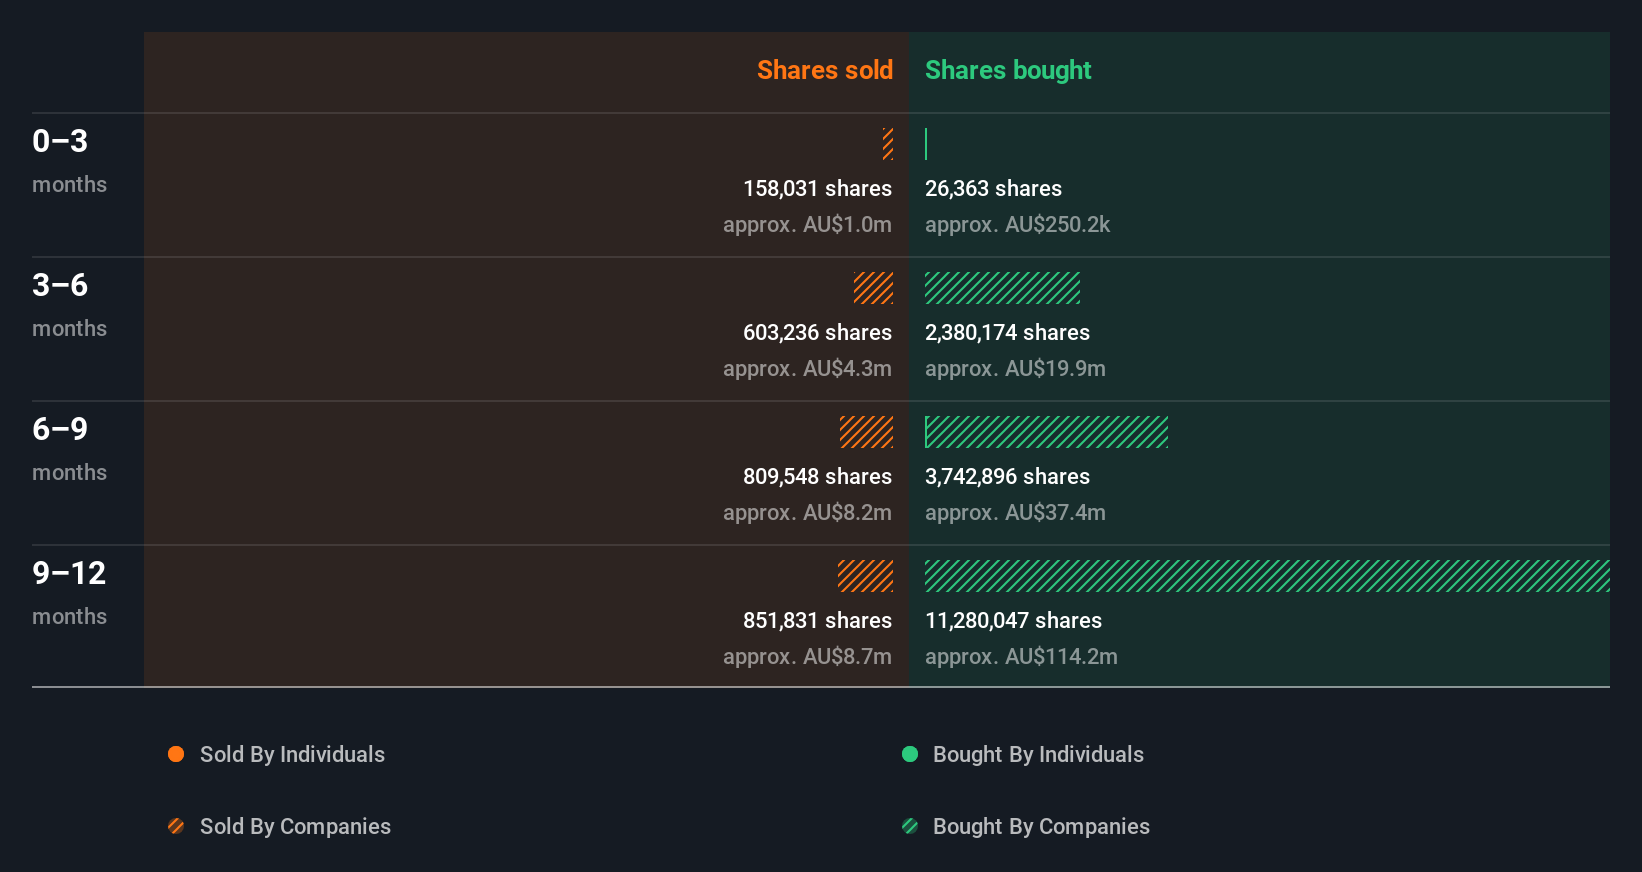The width and height of the screenshot is (1642, 872).
Task: Click the 6–9 months sold bar
Action: (866, 432)
